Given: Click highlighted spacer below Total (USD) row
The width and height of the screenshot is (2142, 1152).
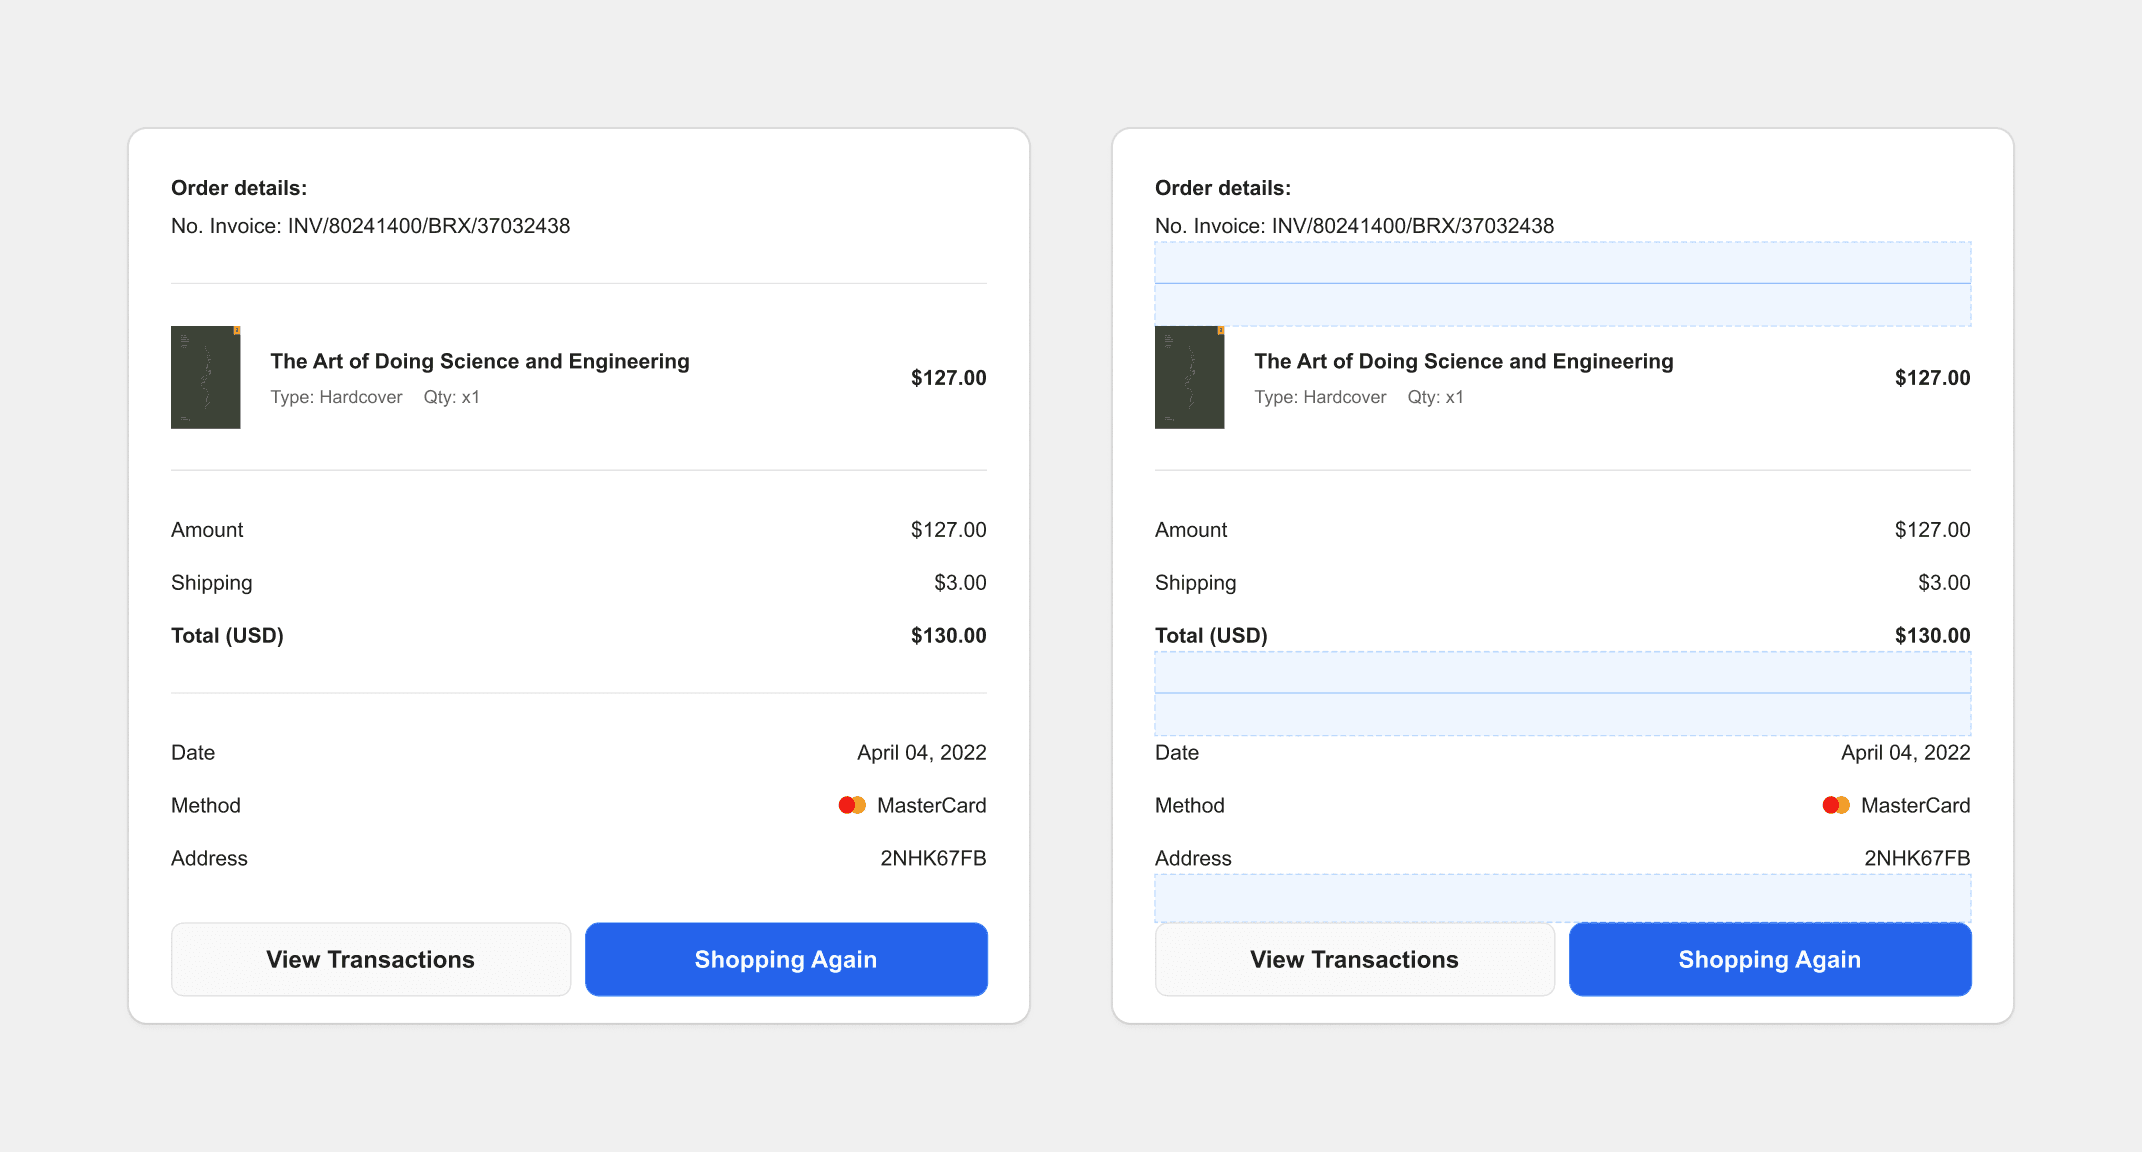Looking at the screenshot, I should coord(1562,694).
